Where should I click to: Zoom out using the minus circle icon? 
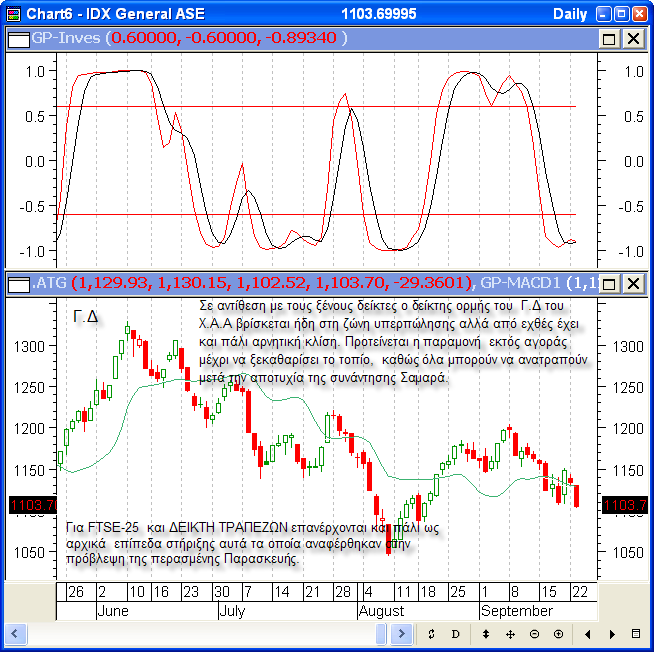click(534, 634)
